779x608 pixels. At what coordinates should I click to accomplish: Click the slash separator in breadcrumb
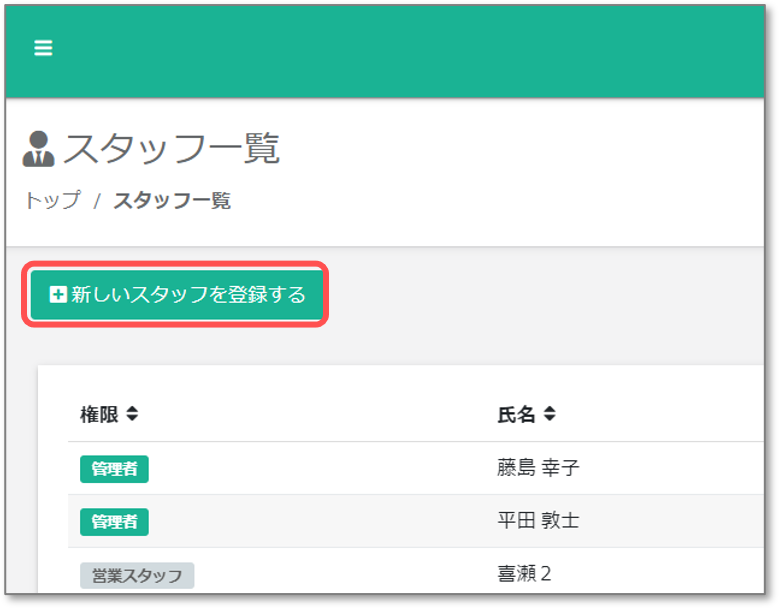(97, 201)
